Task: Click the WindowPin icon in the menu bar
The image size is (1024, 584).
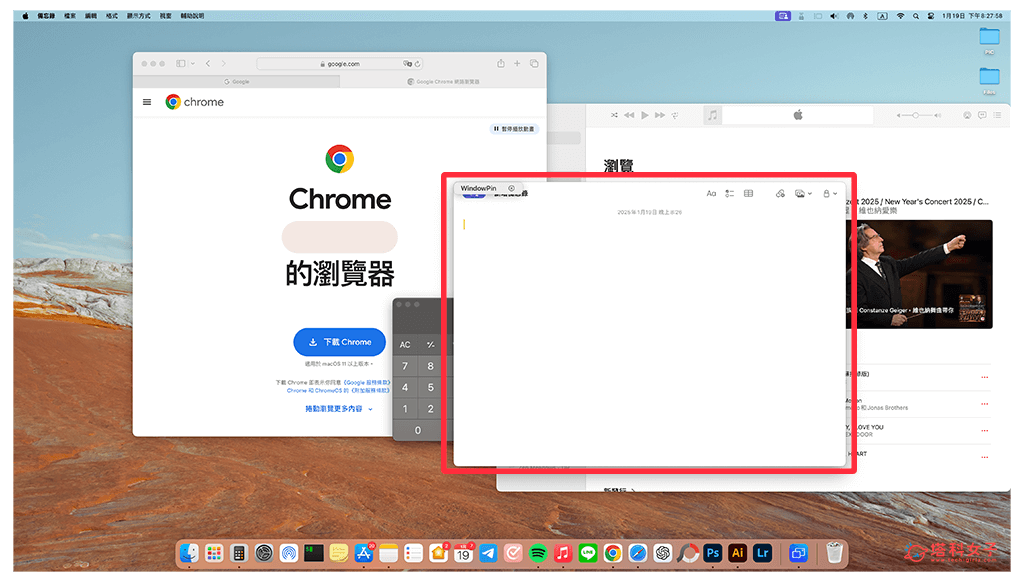Action: [x=782, y=16]
